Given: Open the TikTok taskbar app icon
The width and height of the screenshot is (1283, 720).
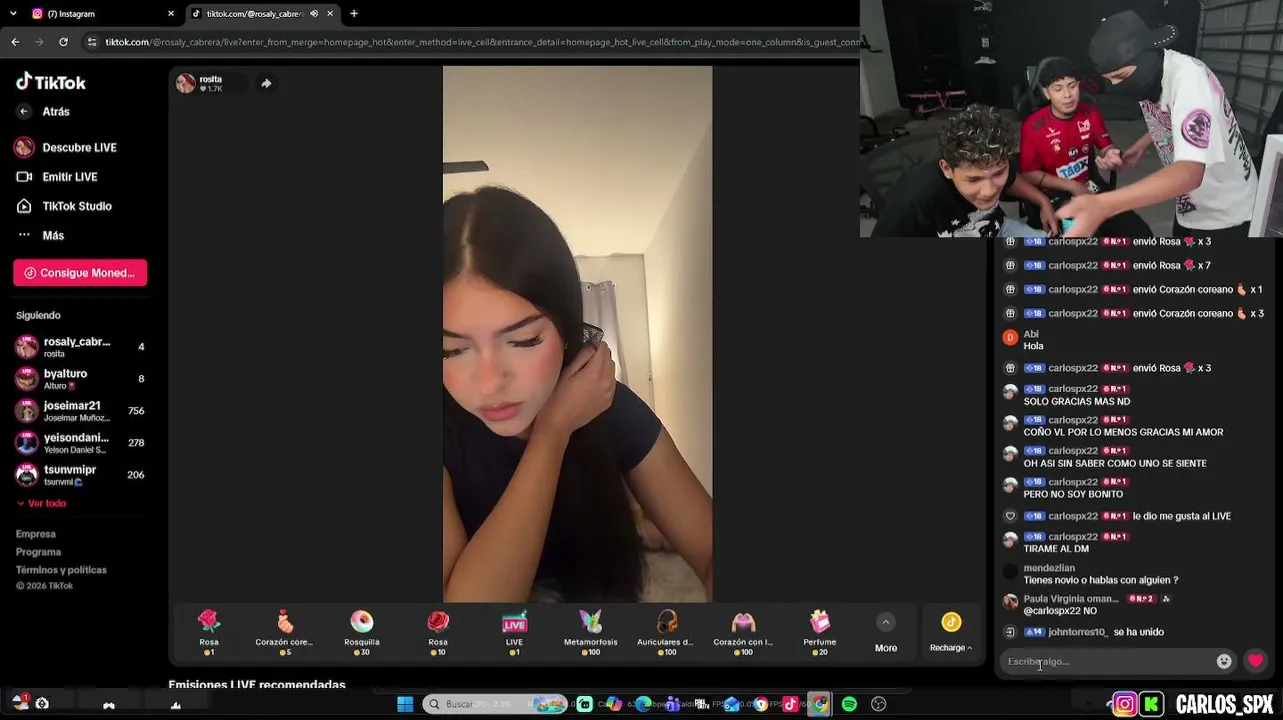Looking at the screenshot, I should coord(790,704).
